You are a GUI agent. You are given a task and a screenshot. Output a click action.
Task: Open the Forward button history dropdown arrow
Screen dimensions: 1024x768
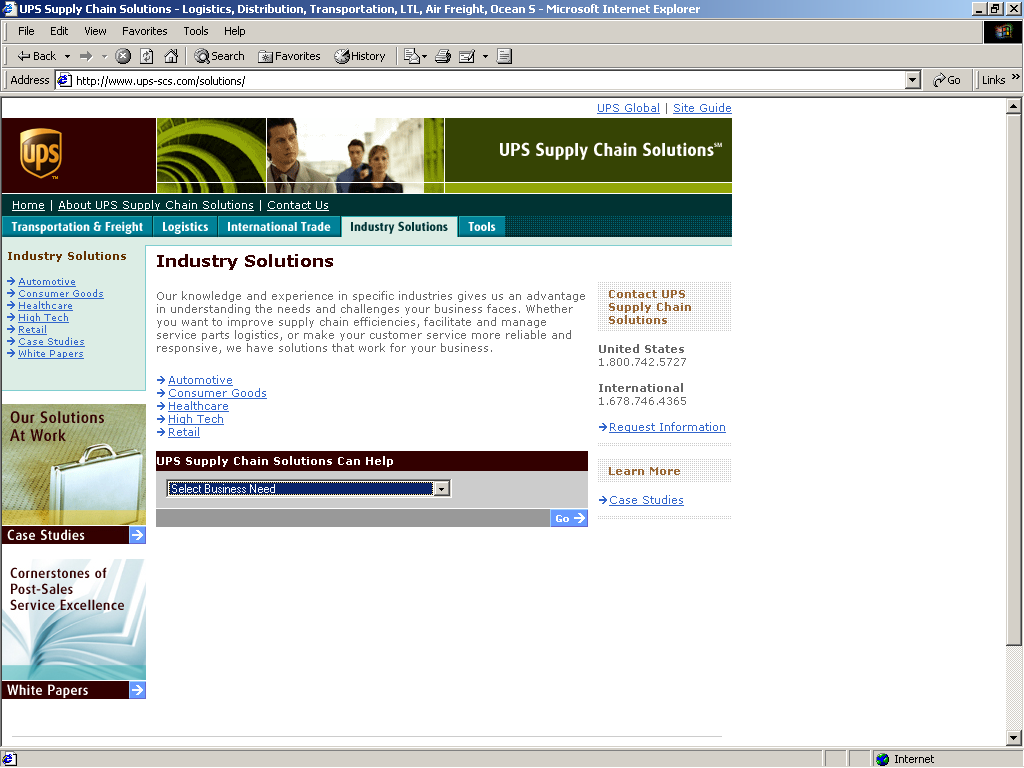[104, 56]
